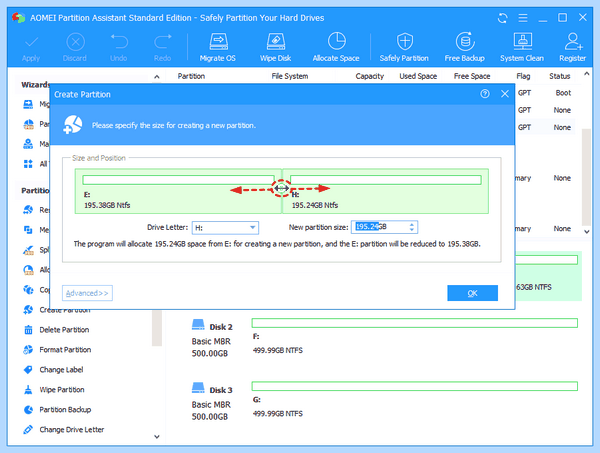
Task: Open the Migrate OS tool
Action: pyautogui.click(x=218, y=47)
